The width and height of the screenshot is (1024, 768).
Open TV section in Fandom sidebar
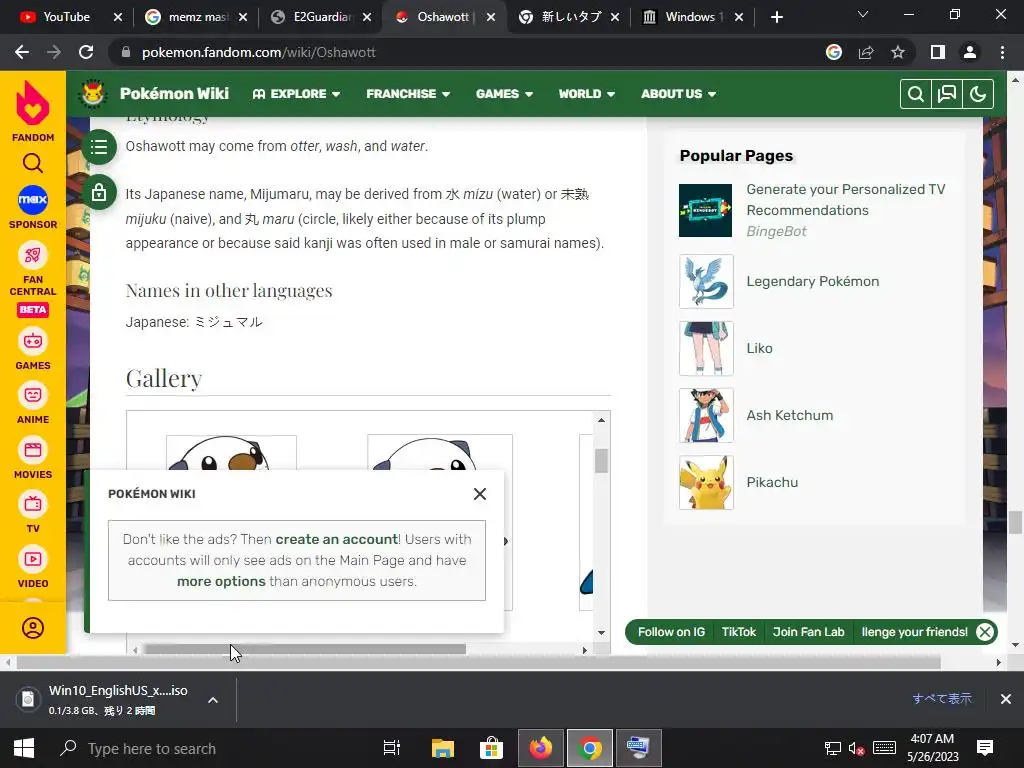[x=33, y=504]
